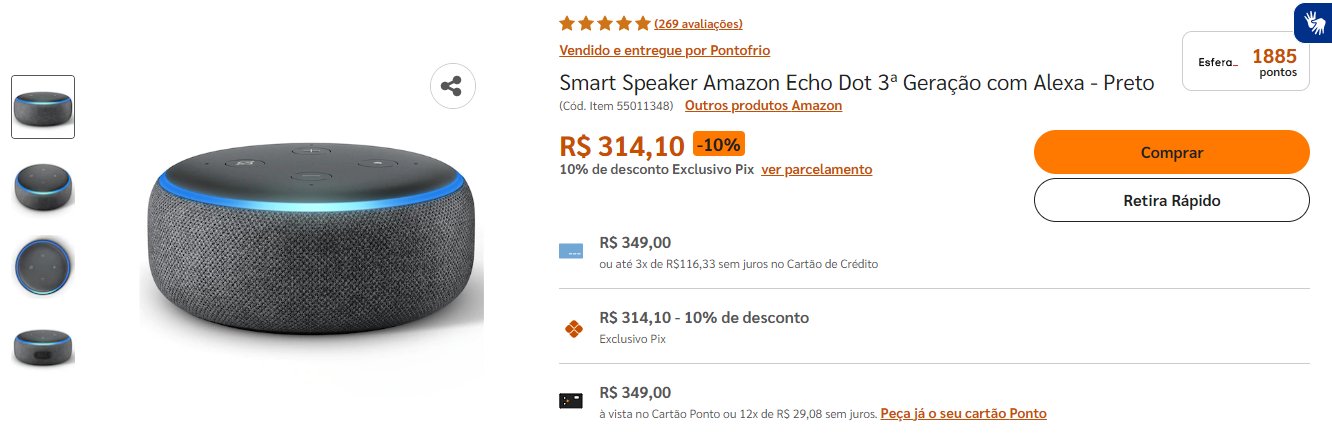Image resolution: width=1332 pixels, height=434 pixels.
Task: Open the sign language accessibility hand icon
Action: (1312, 22)
